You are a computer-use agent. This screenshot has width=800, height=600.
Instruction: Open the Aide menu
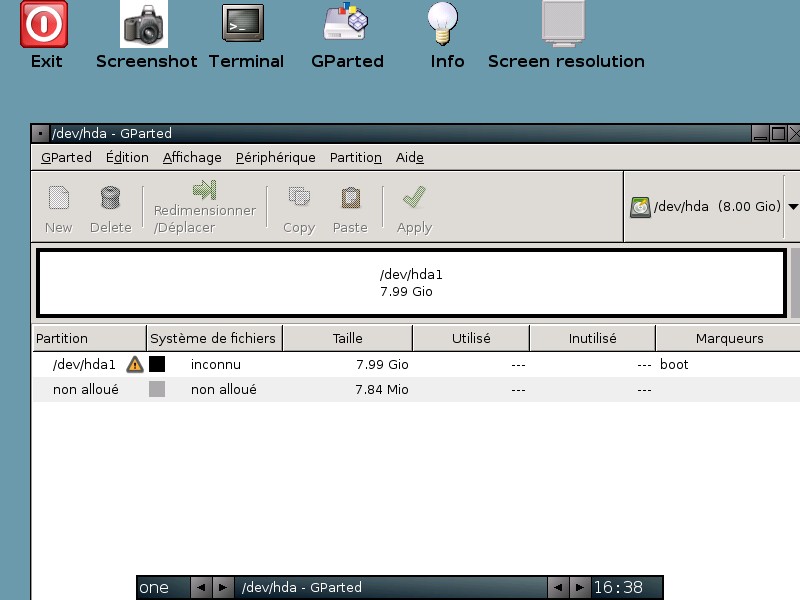410,158
